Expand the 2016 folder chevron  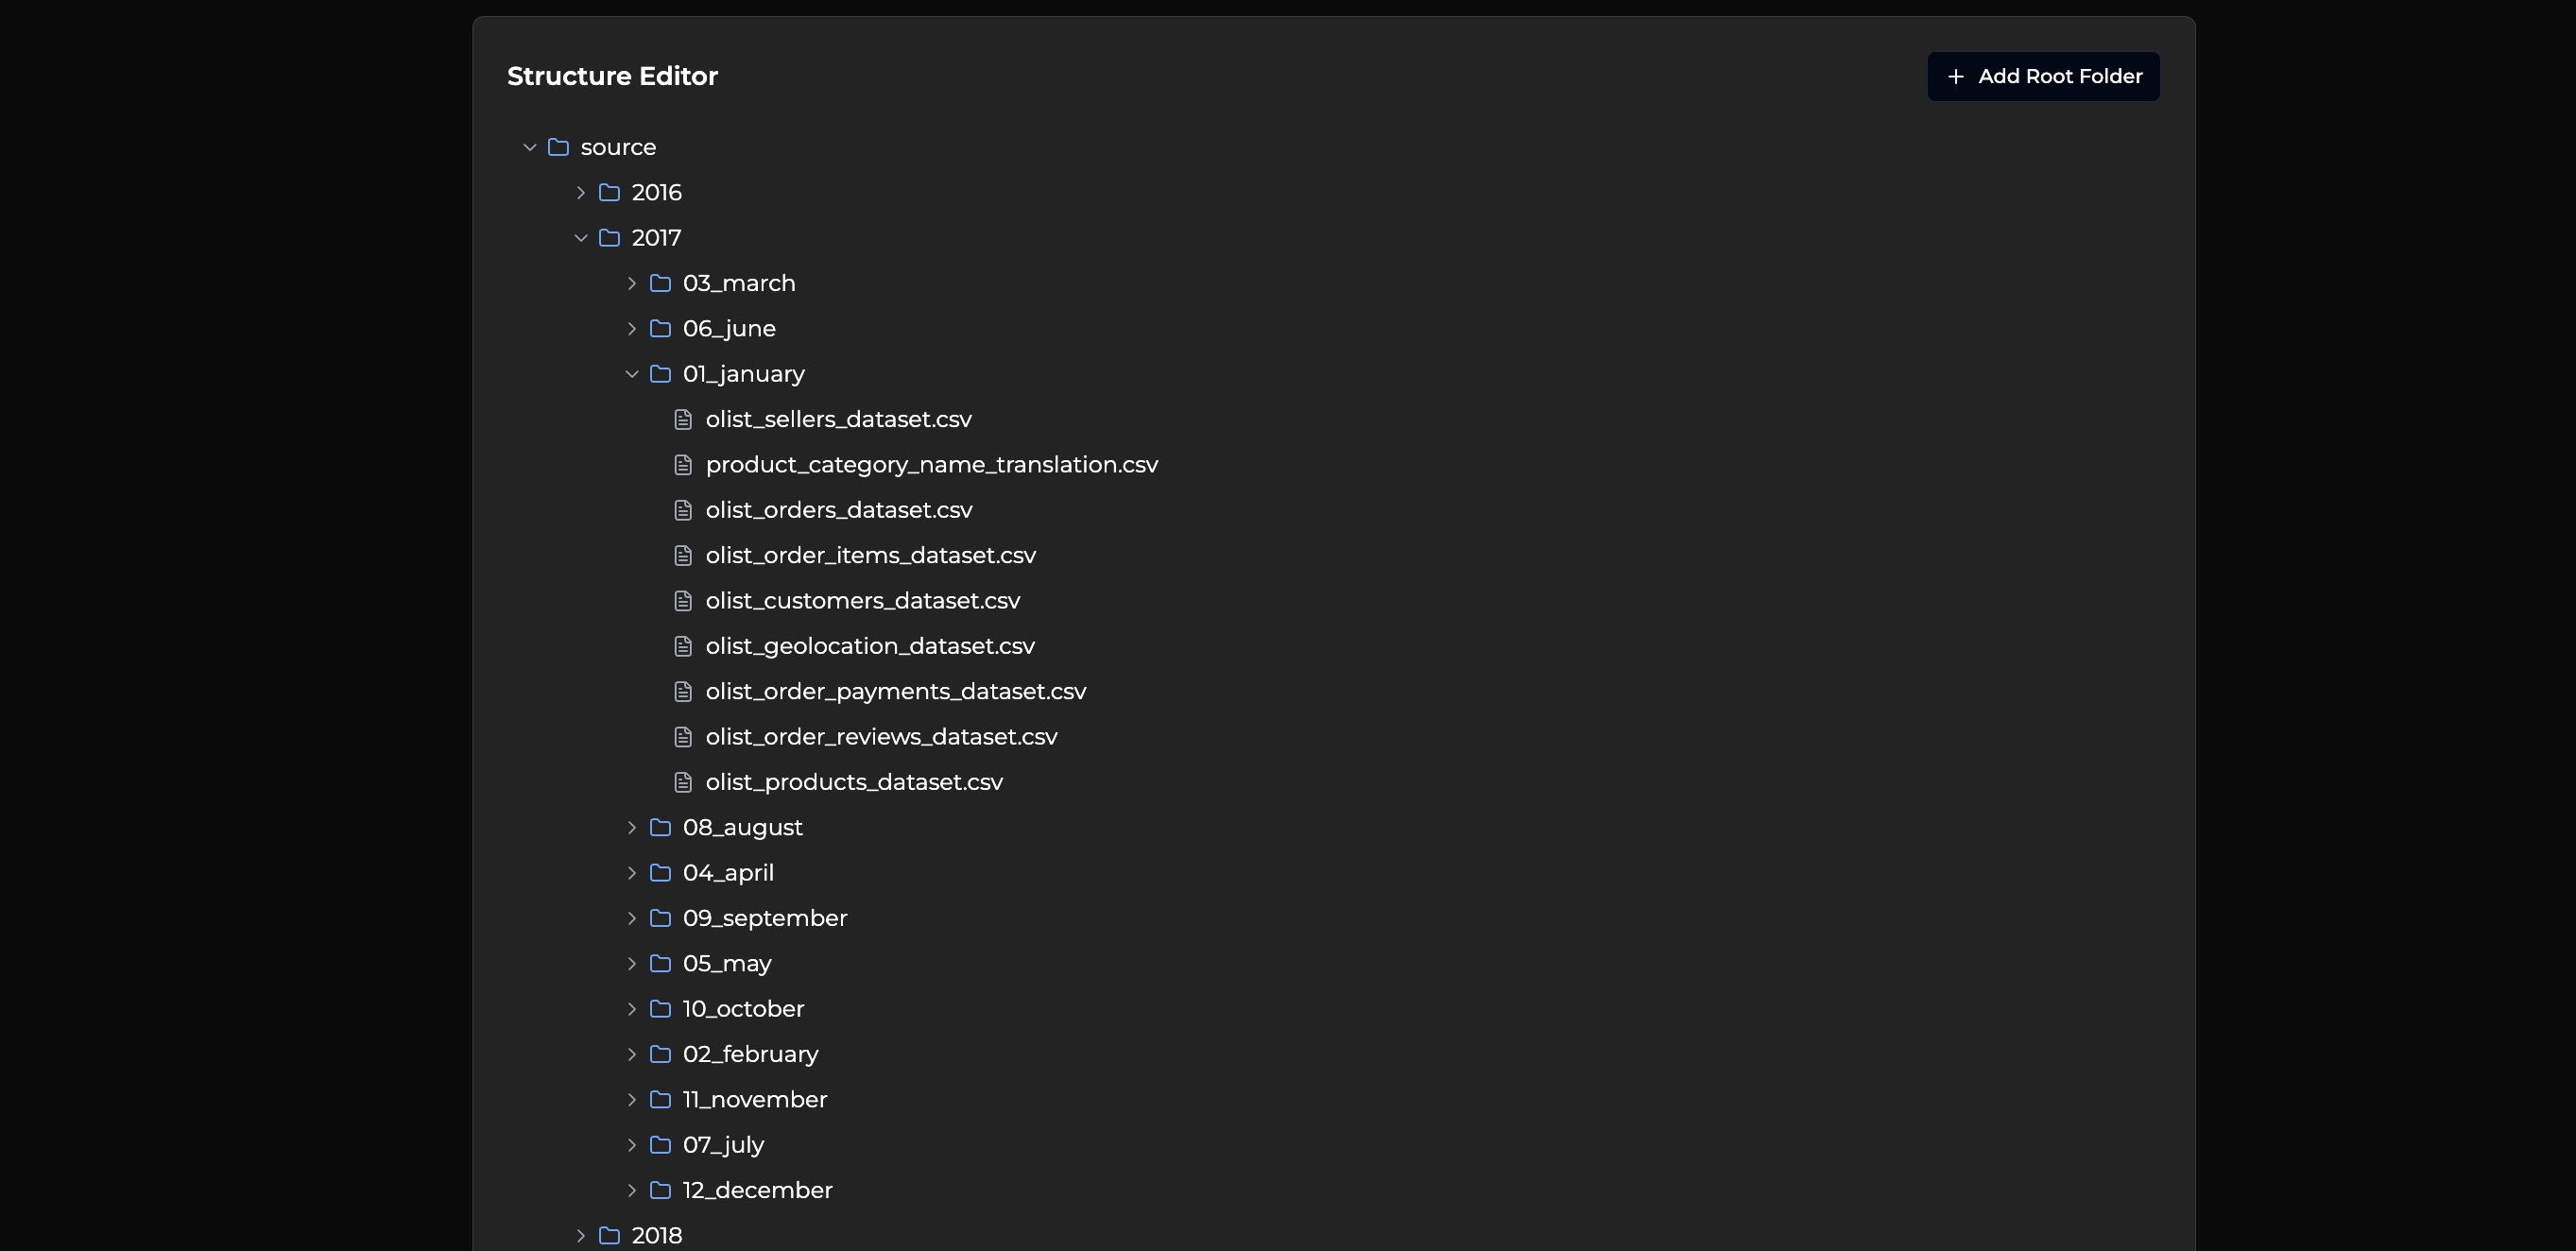[x=581, y=192]
